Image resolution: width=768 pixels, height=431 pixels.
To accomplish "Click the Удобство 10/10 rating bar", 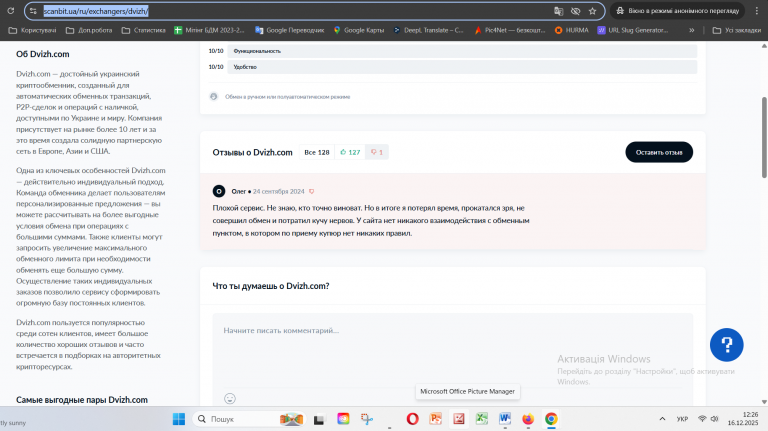I will 462,67.
